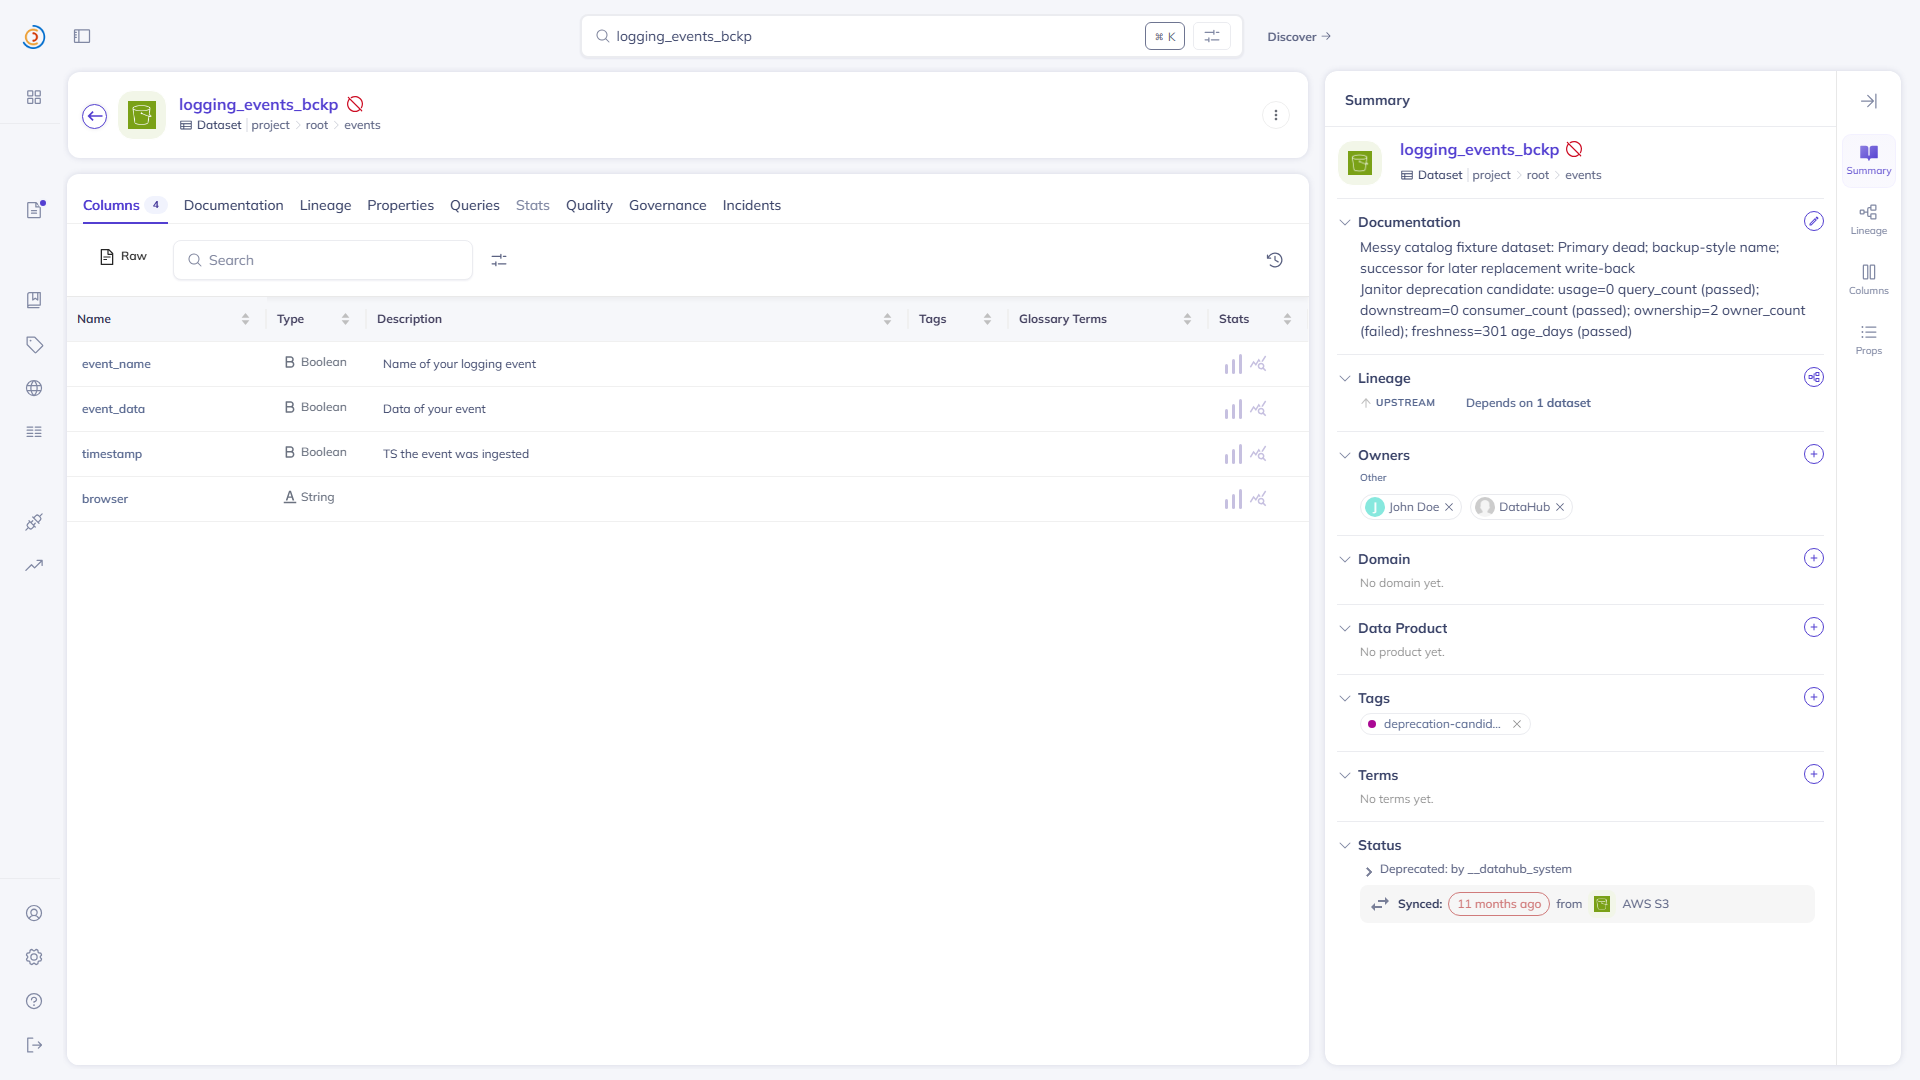Add a glossary term with plus icon
The height and width of the screenshot is (1080, 1920).
tap(1814, 774)
